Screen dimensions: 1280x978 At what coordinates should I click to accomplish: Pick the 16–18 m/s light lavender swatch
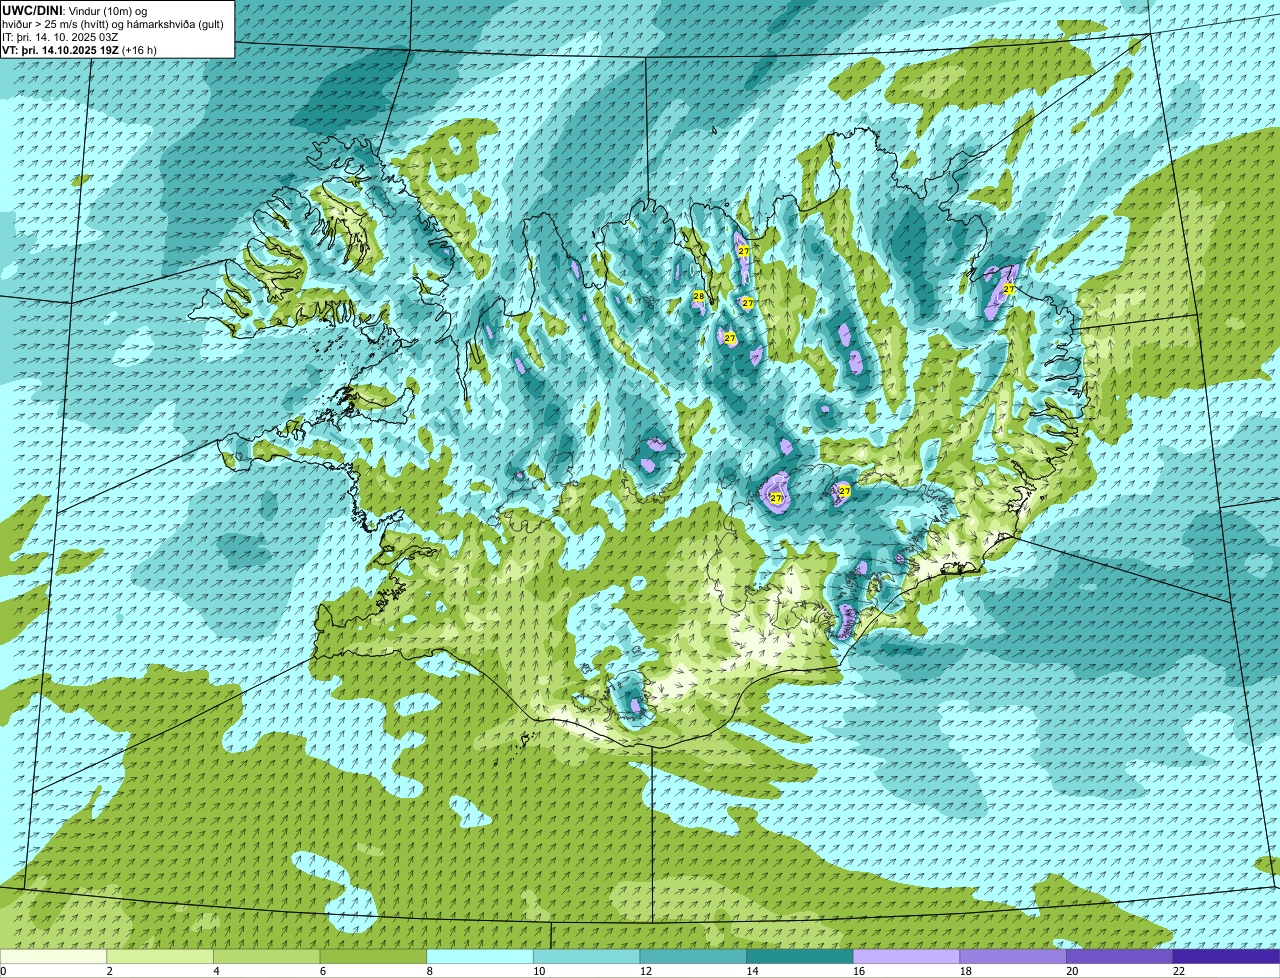pyautogui.click(x=906, y=956)
